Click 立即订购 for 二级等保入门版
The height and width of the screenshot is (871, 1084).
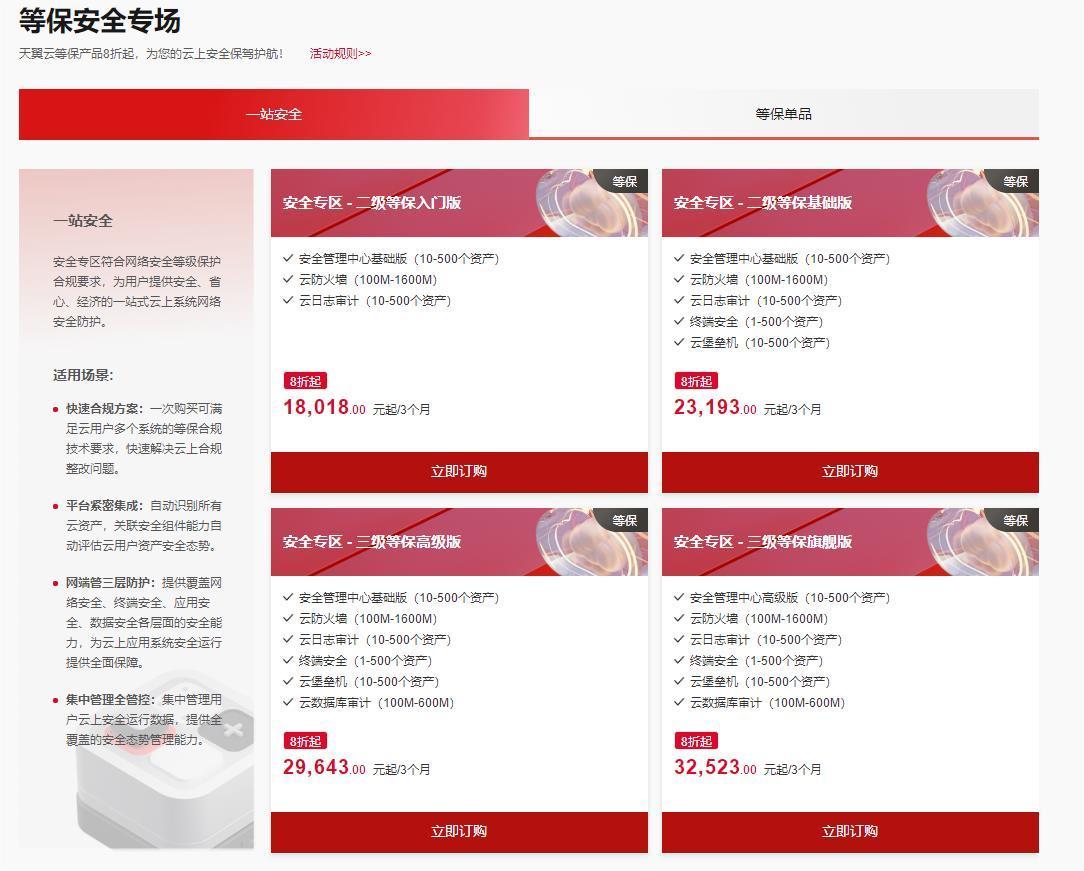coord(459,471)
